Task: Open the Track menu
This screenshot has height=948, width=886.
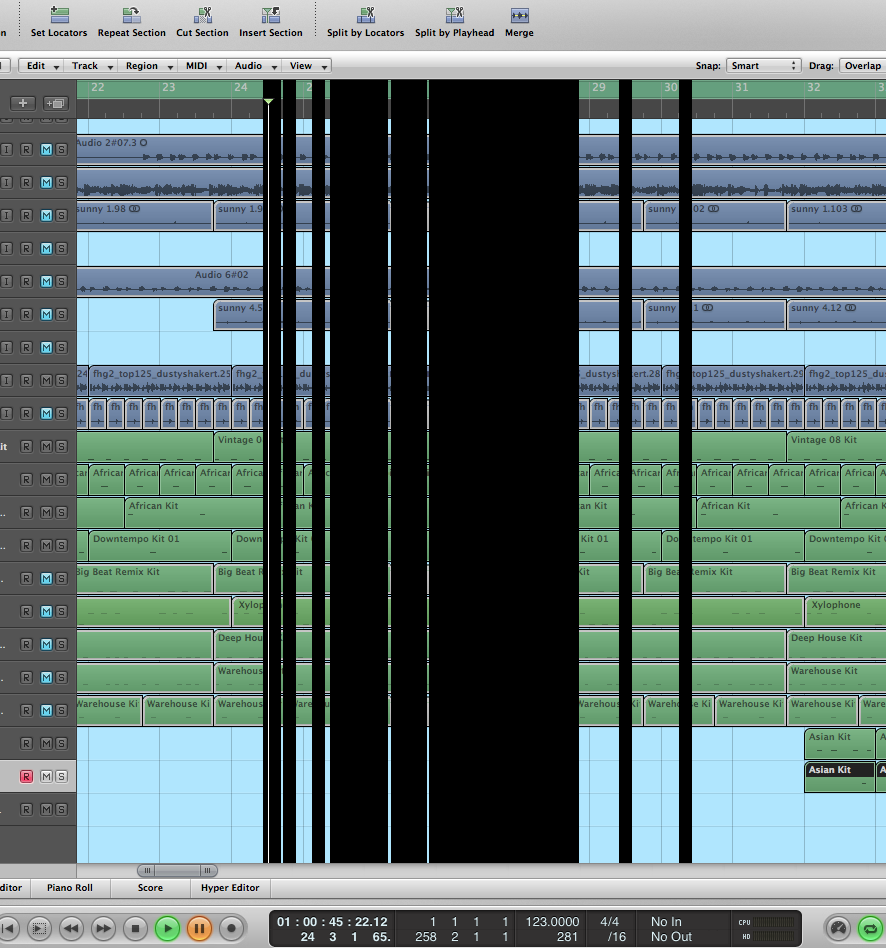Action: point(92,66)
